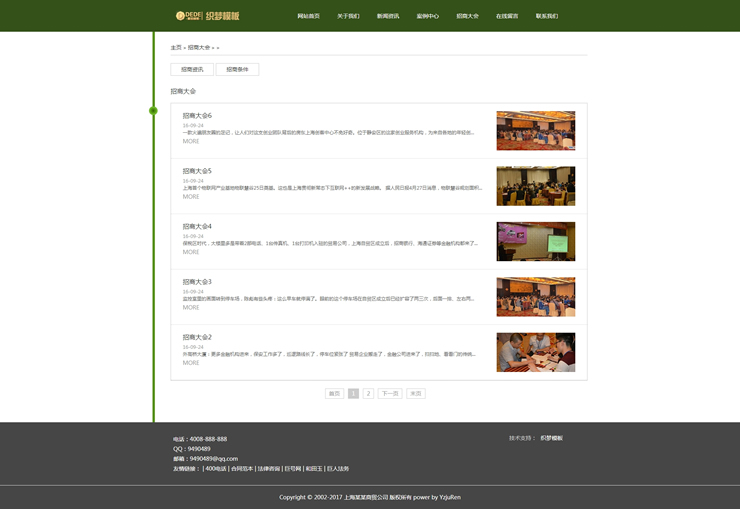The width and height of the screenshot is (740, 509).
Task: Open the 招商大会2 thumbnail image
Action: point(535,352)
